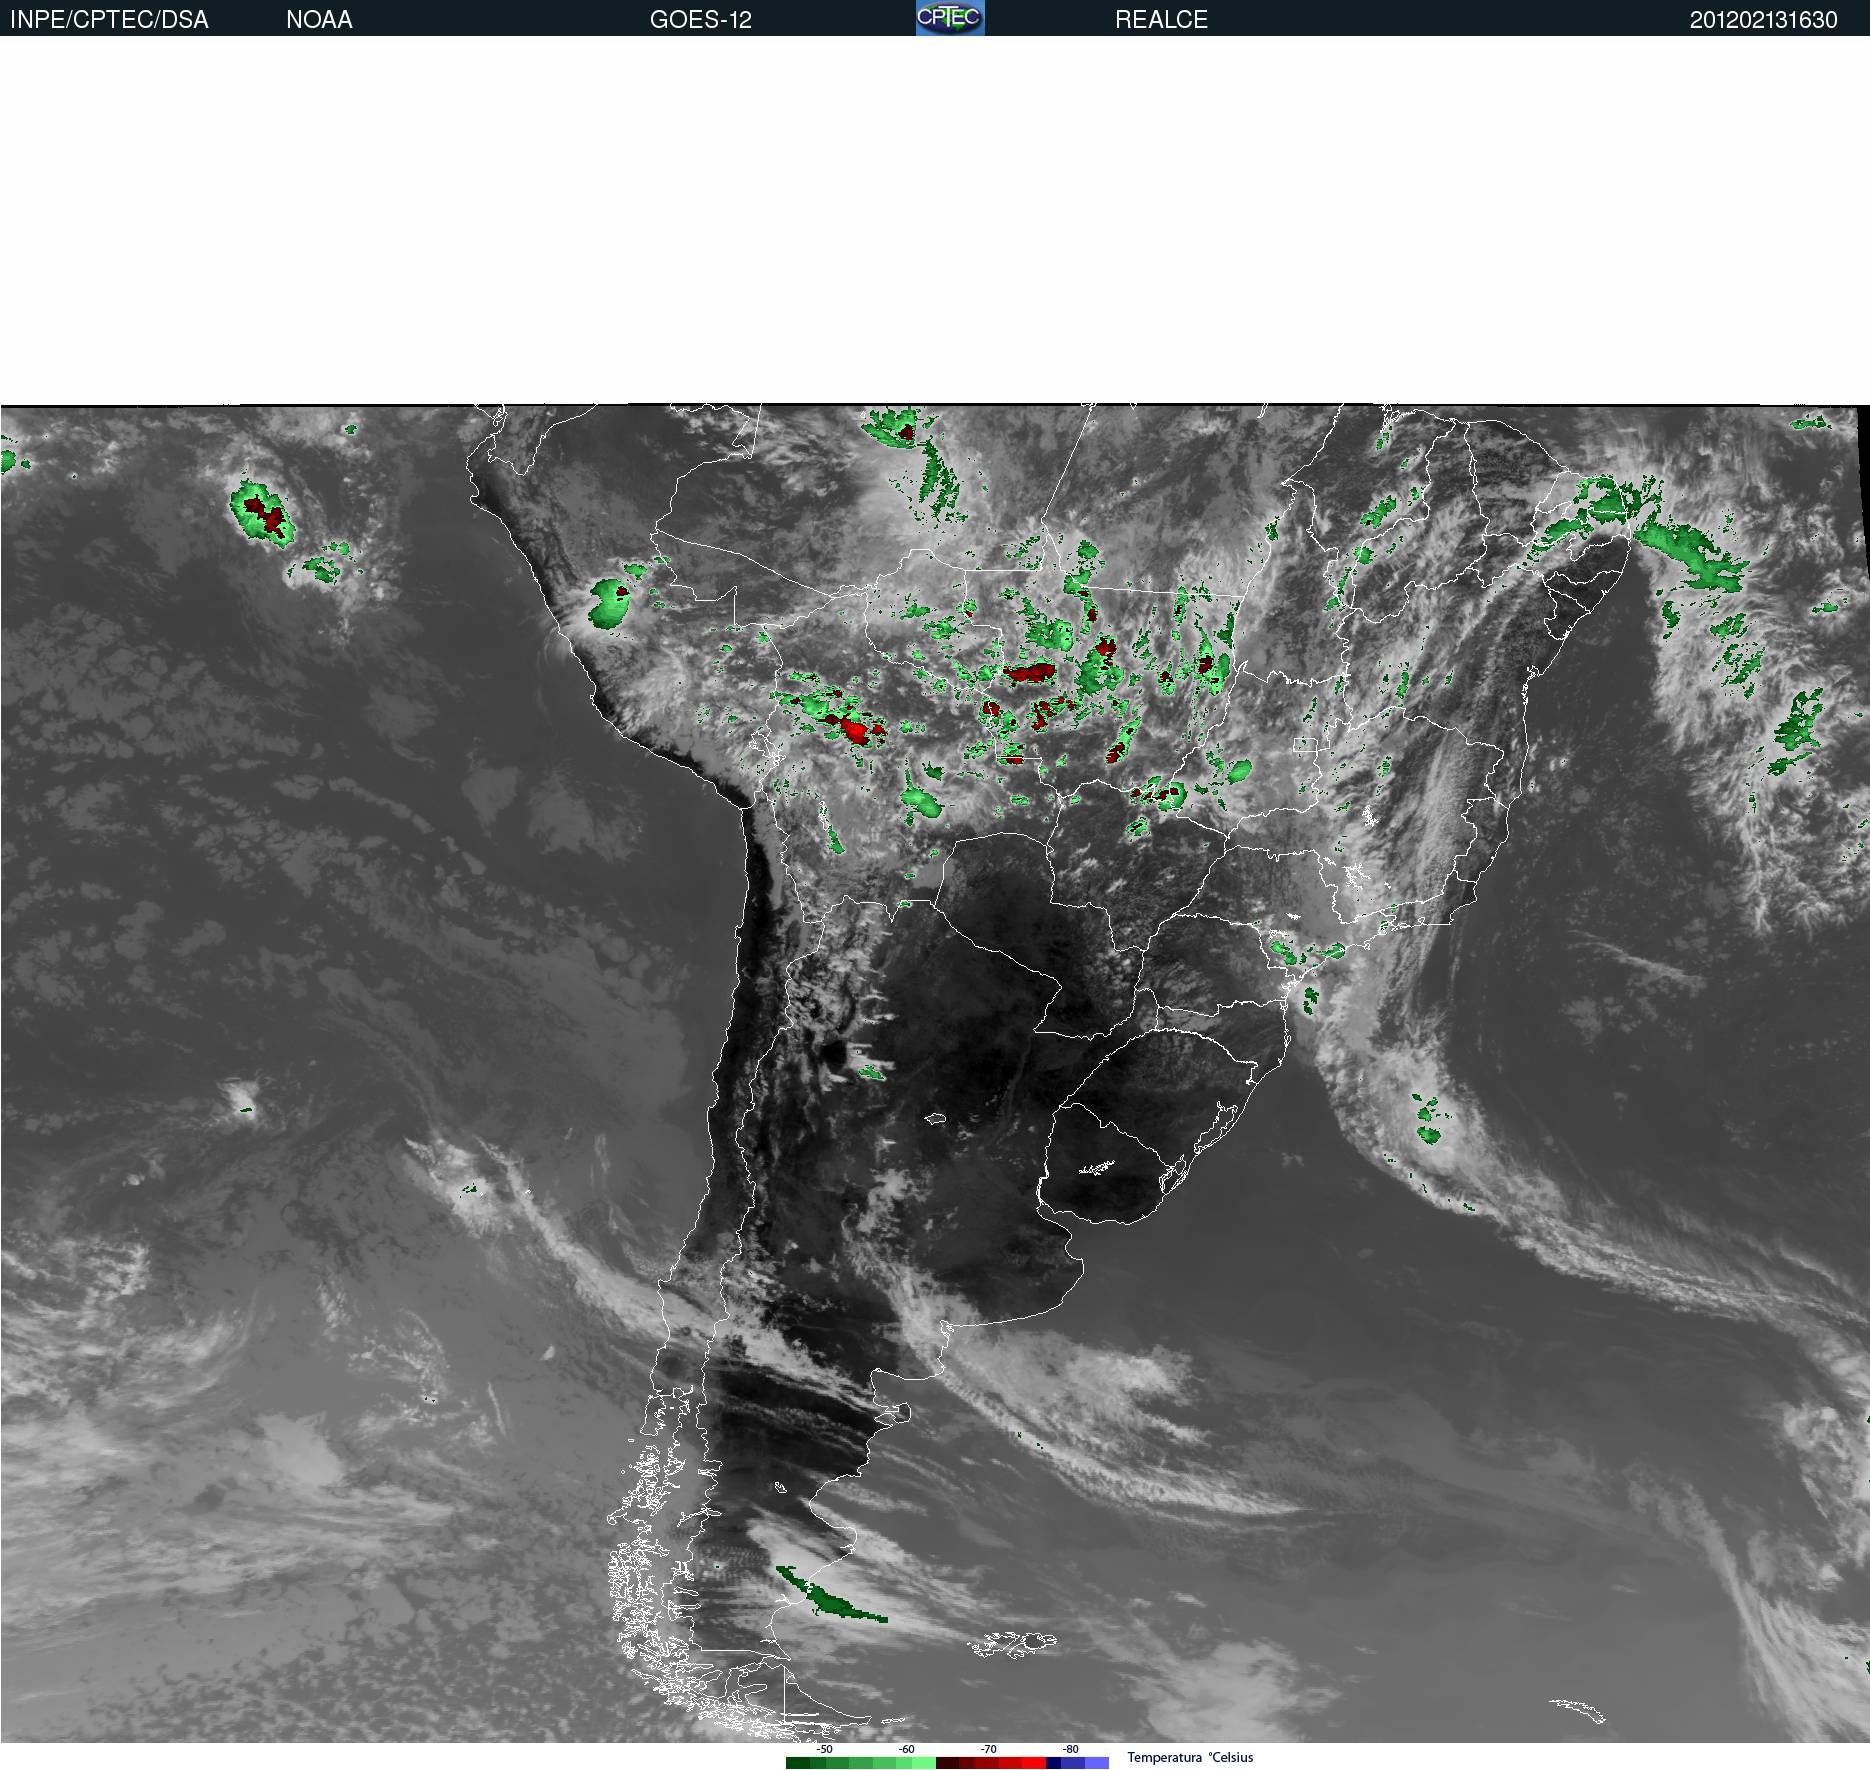Click the CPTEC logo in header

pyautogui.click(x=950, y=18)
